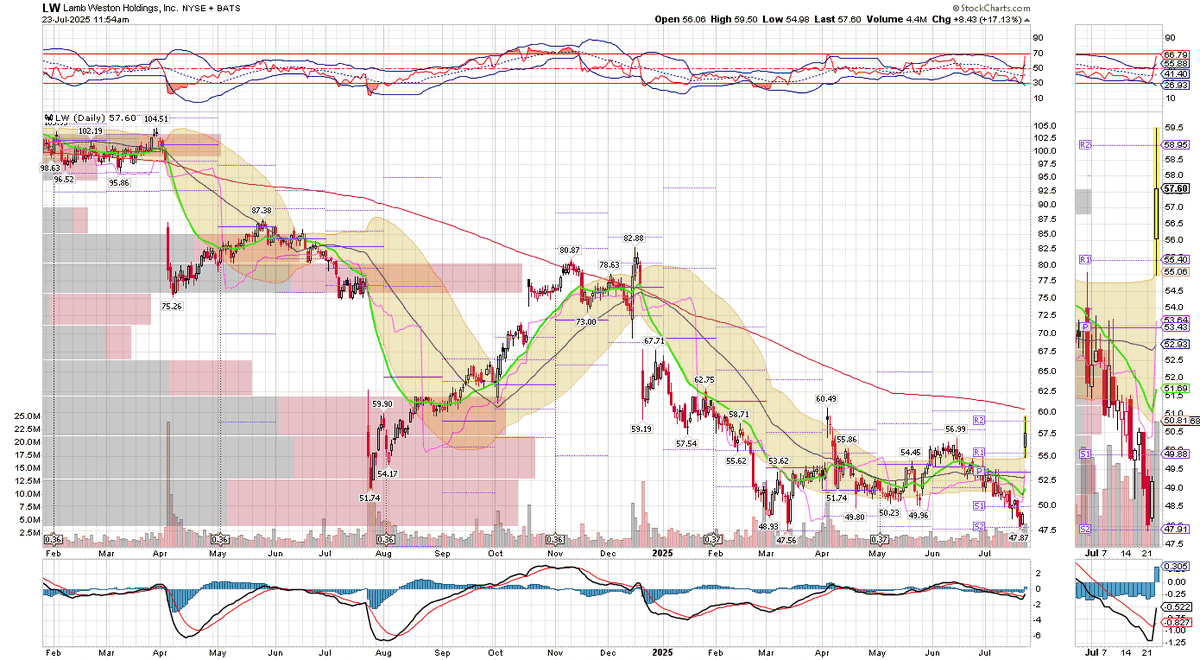Image resolution: width=1200 pixels, height=660 pixels.
Task: Click the 23-Jul-2025 11:54am timestamp
Action: pyautogui.click(x=85, y=20)
